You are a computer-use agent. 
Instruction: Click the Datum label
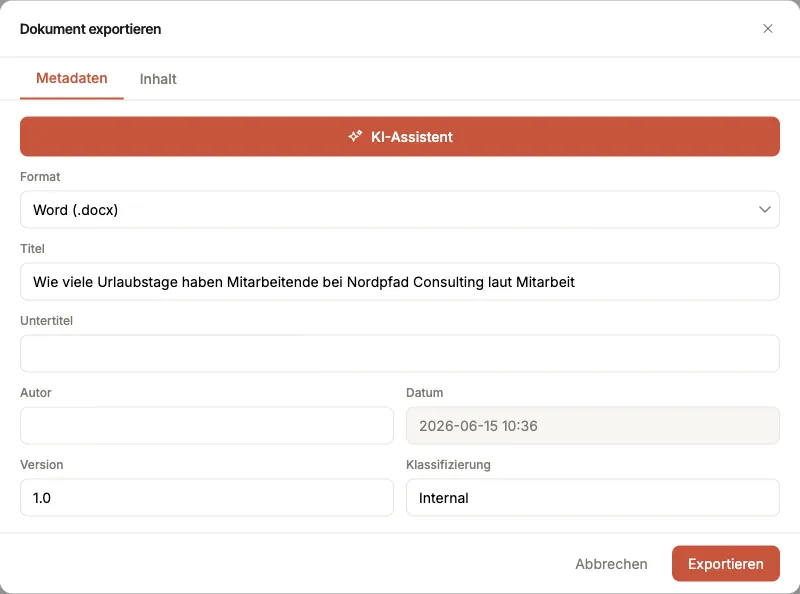(x=424, y=392)
